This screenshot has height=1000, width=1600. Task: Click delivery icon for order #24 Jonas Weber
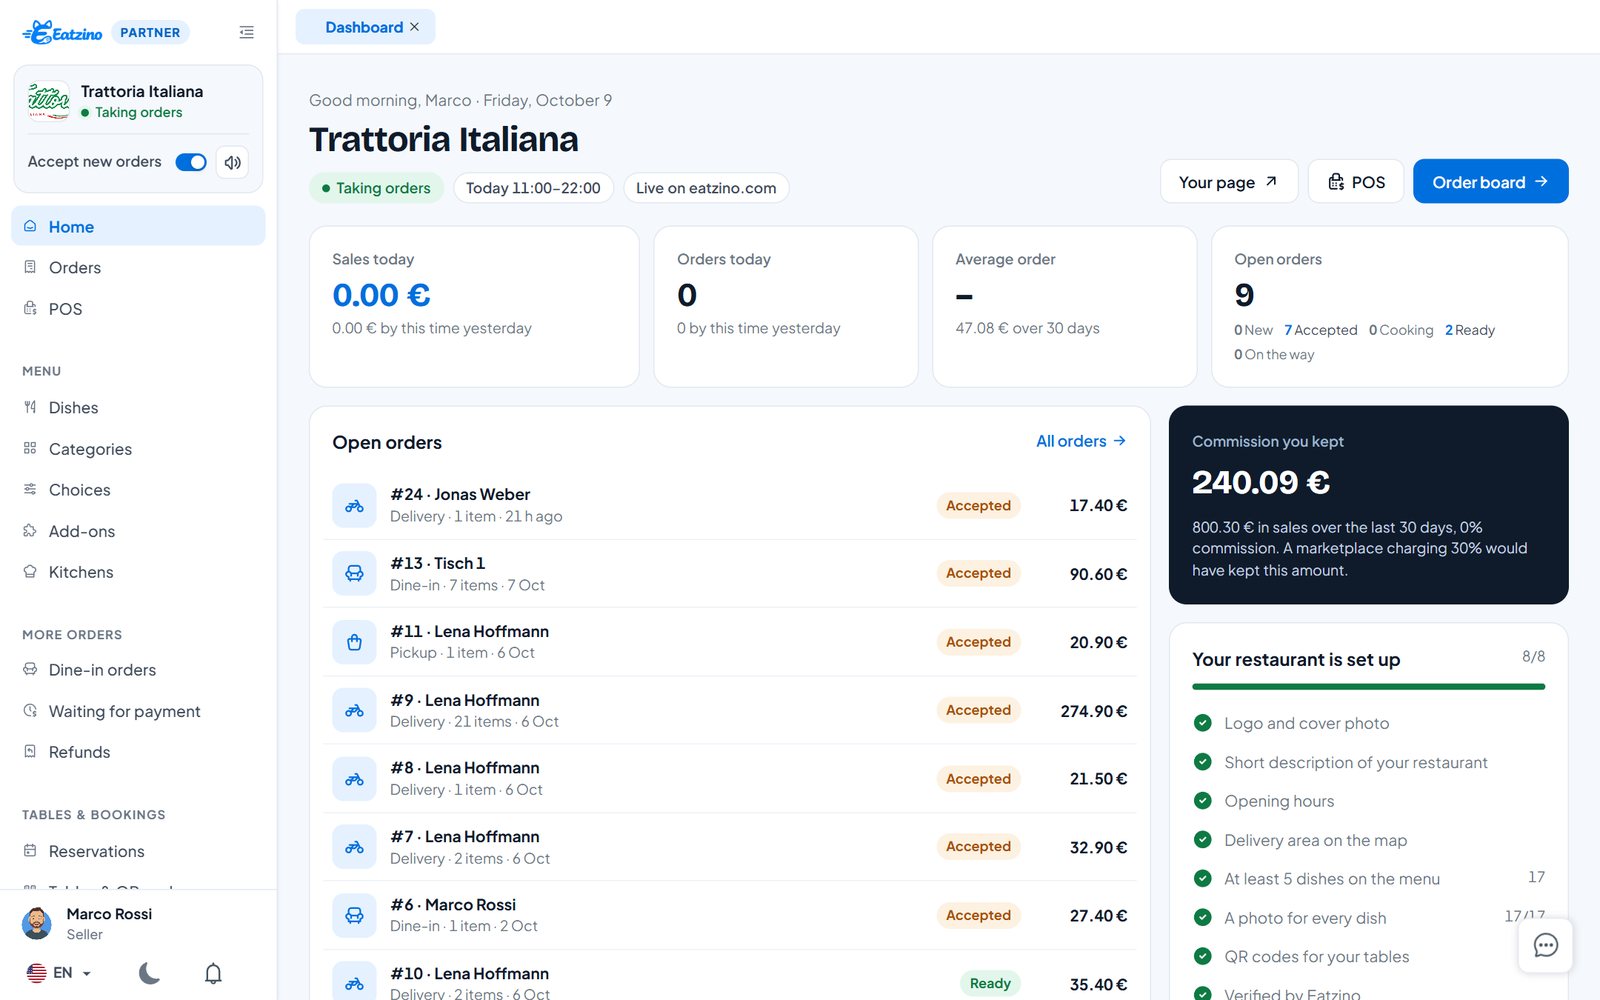point(354,505)
